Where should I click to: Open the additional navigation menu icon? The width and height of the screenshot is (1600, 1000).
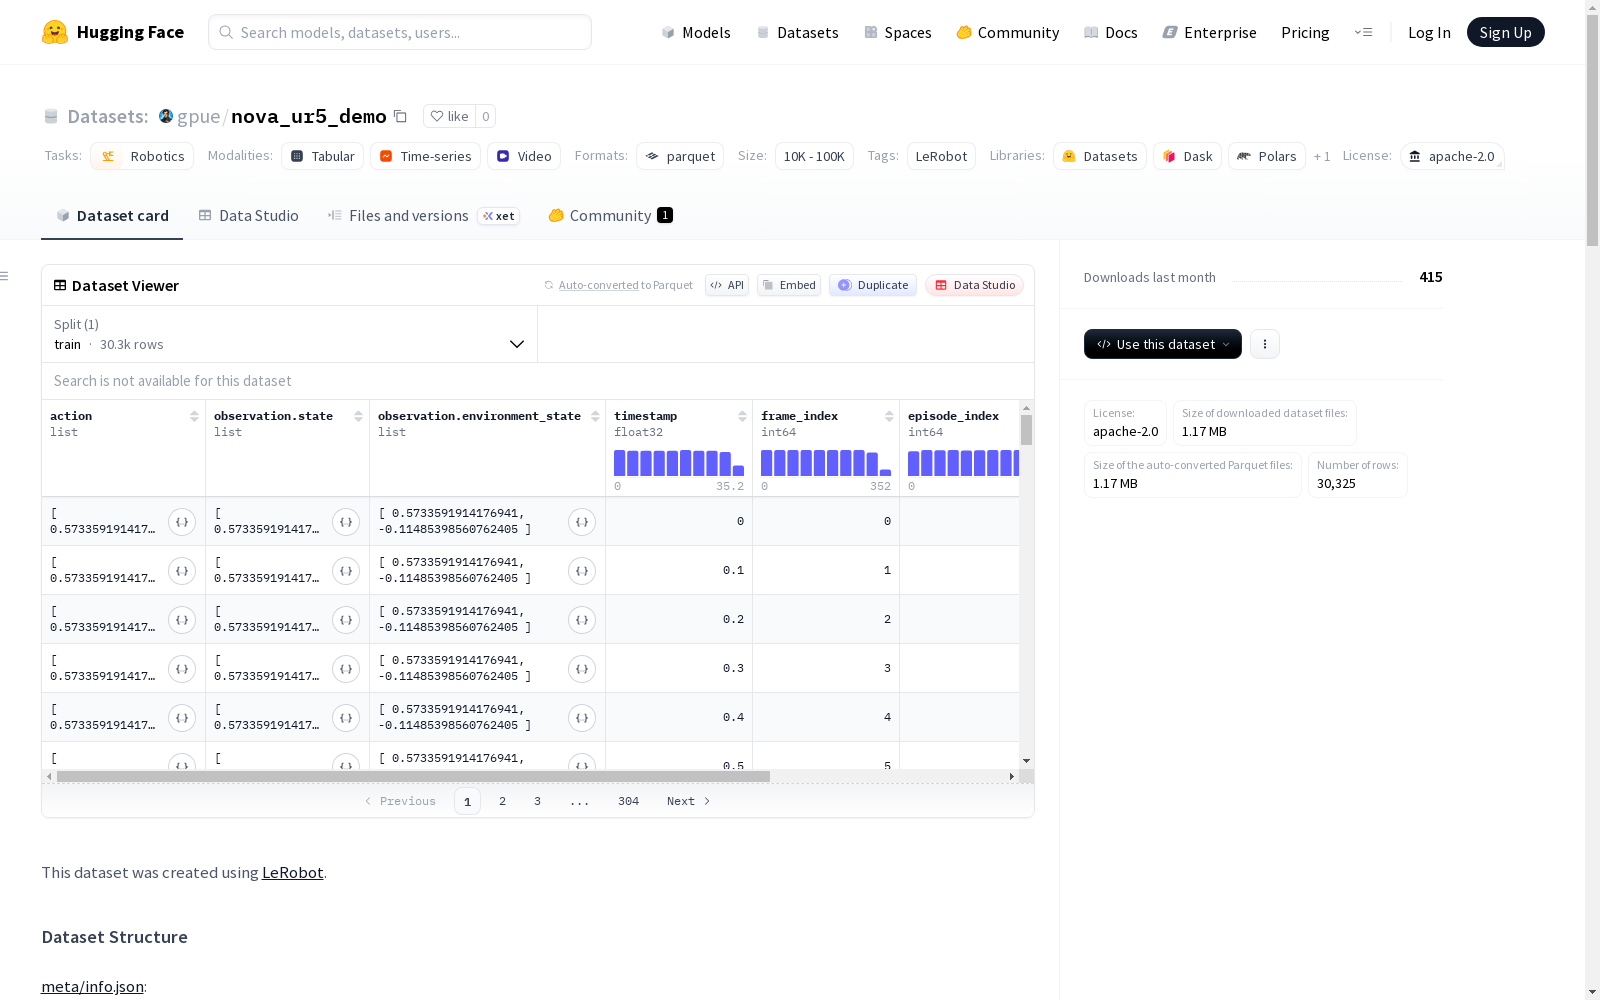[1363, 32]
